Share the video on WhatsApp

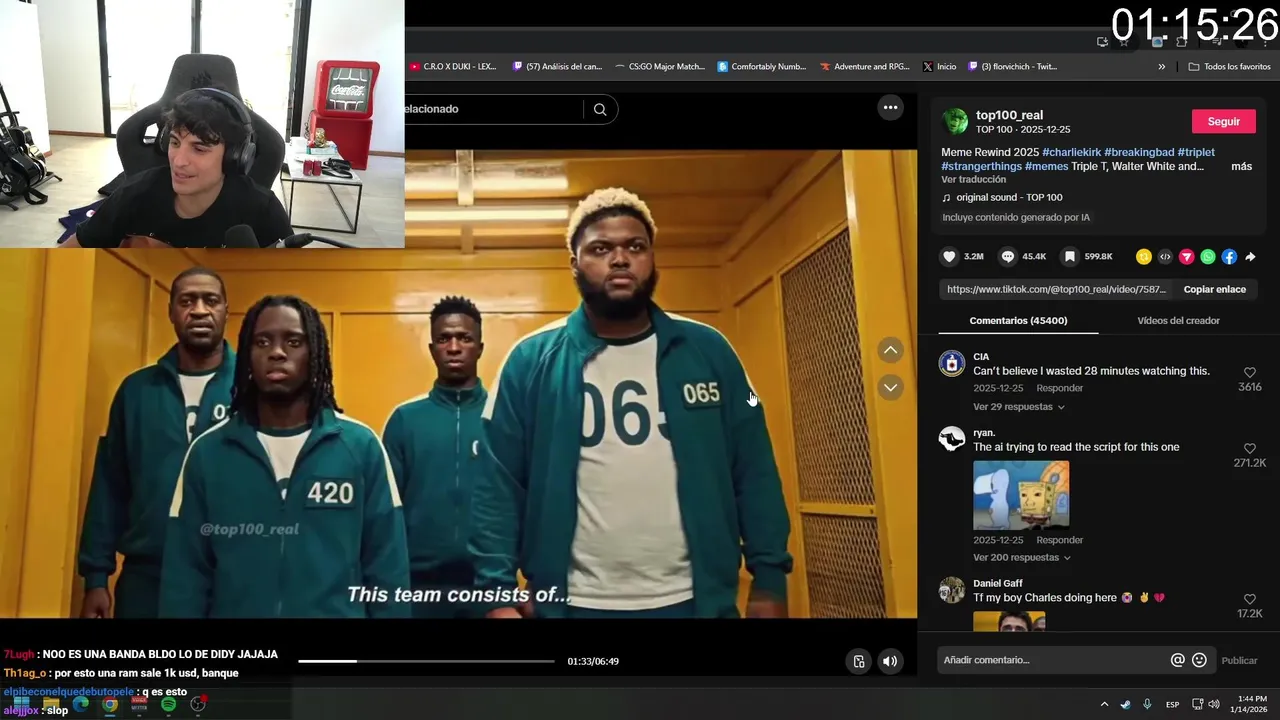(1208, 257)
